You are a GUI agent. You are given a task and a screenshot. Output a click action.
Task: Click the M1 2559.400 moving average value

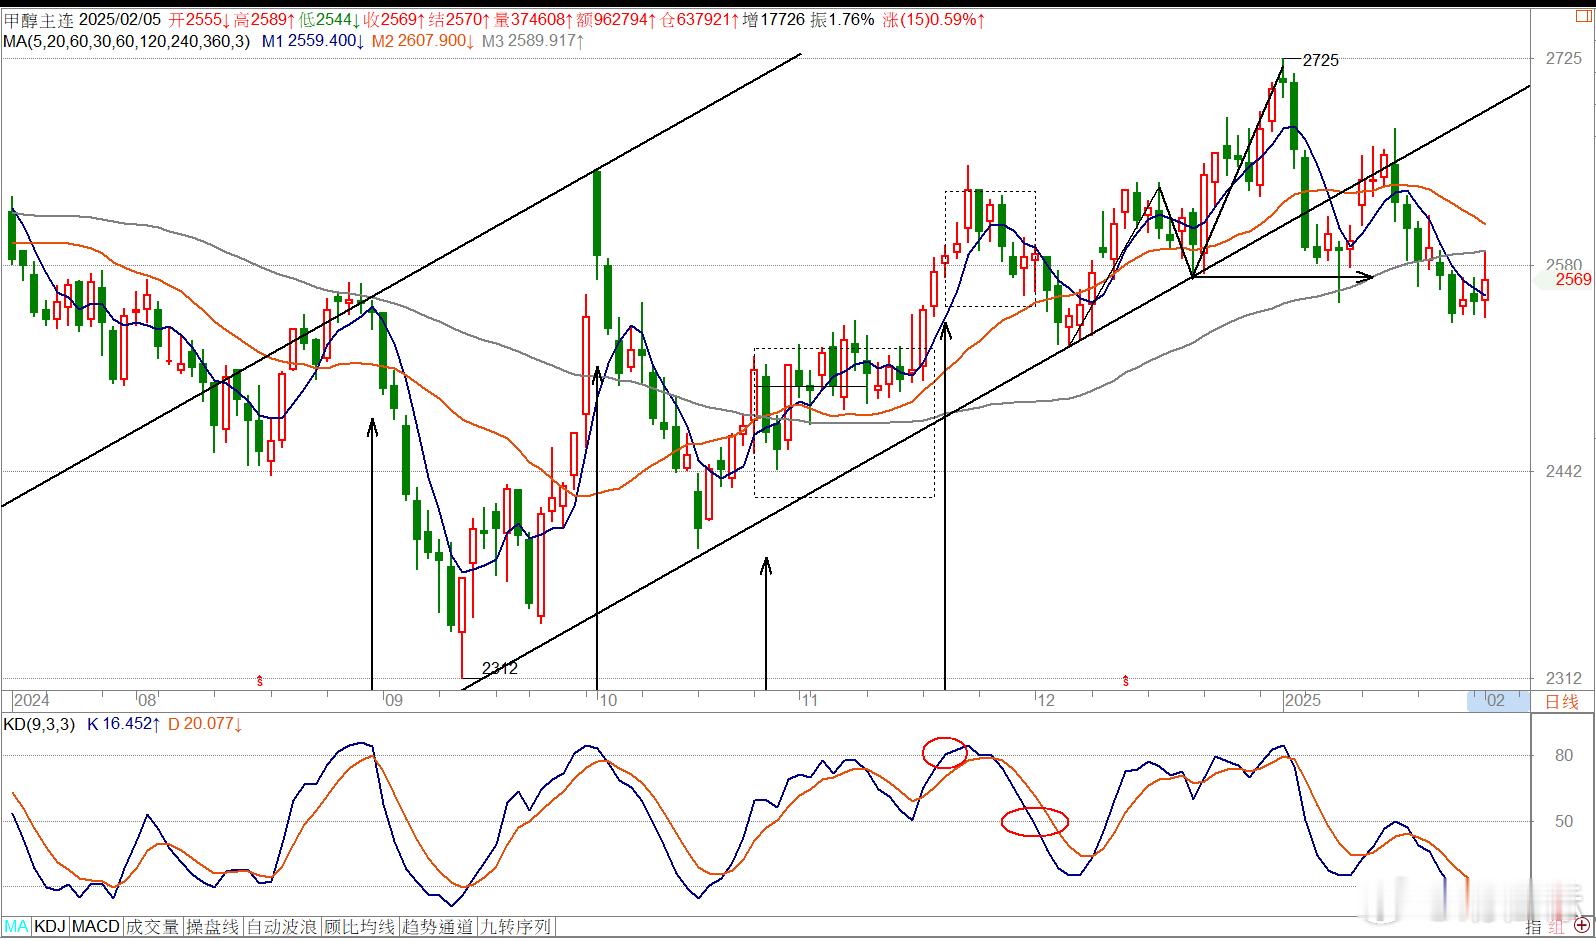tap(313, 41)
